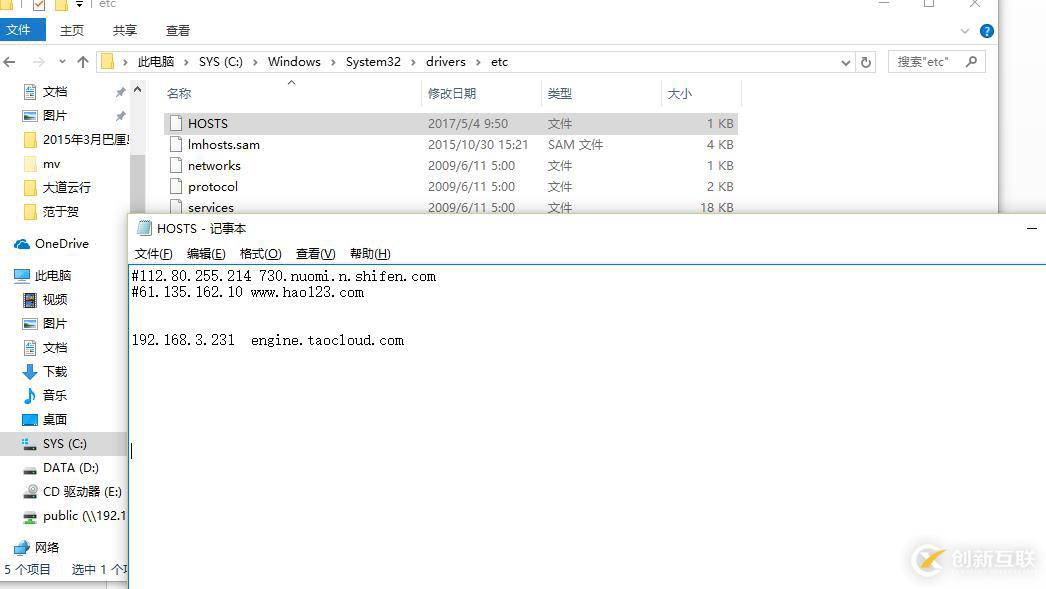Click the Back arrow in Explorer

9,62
